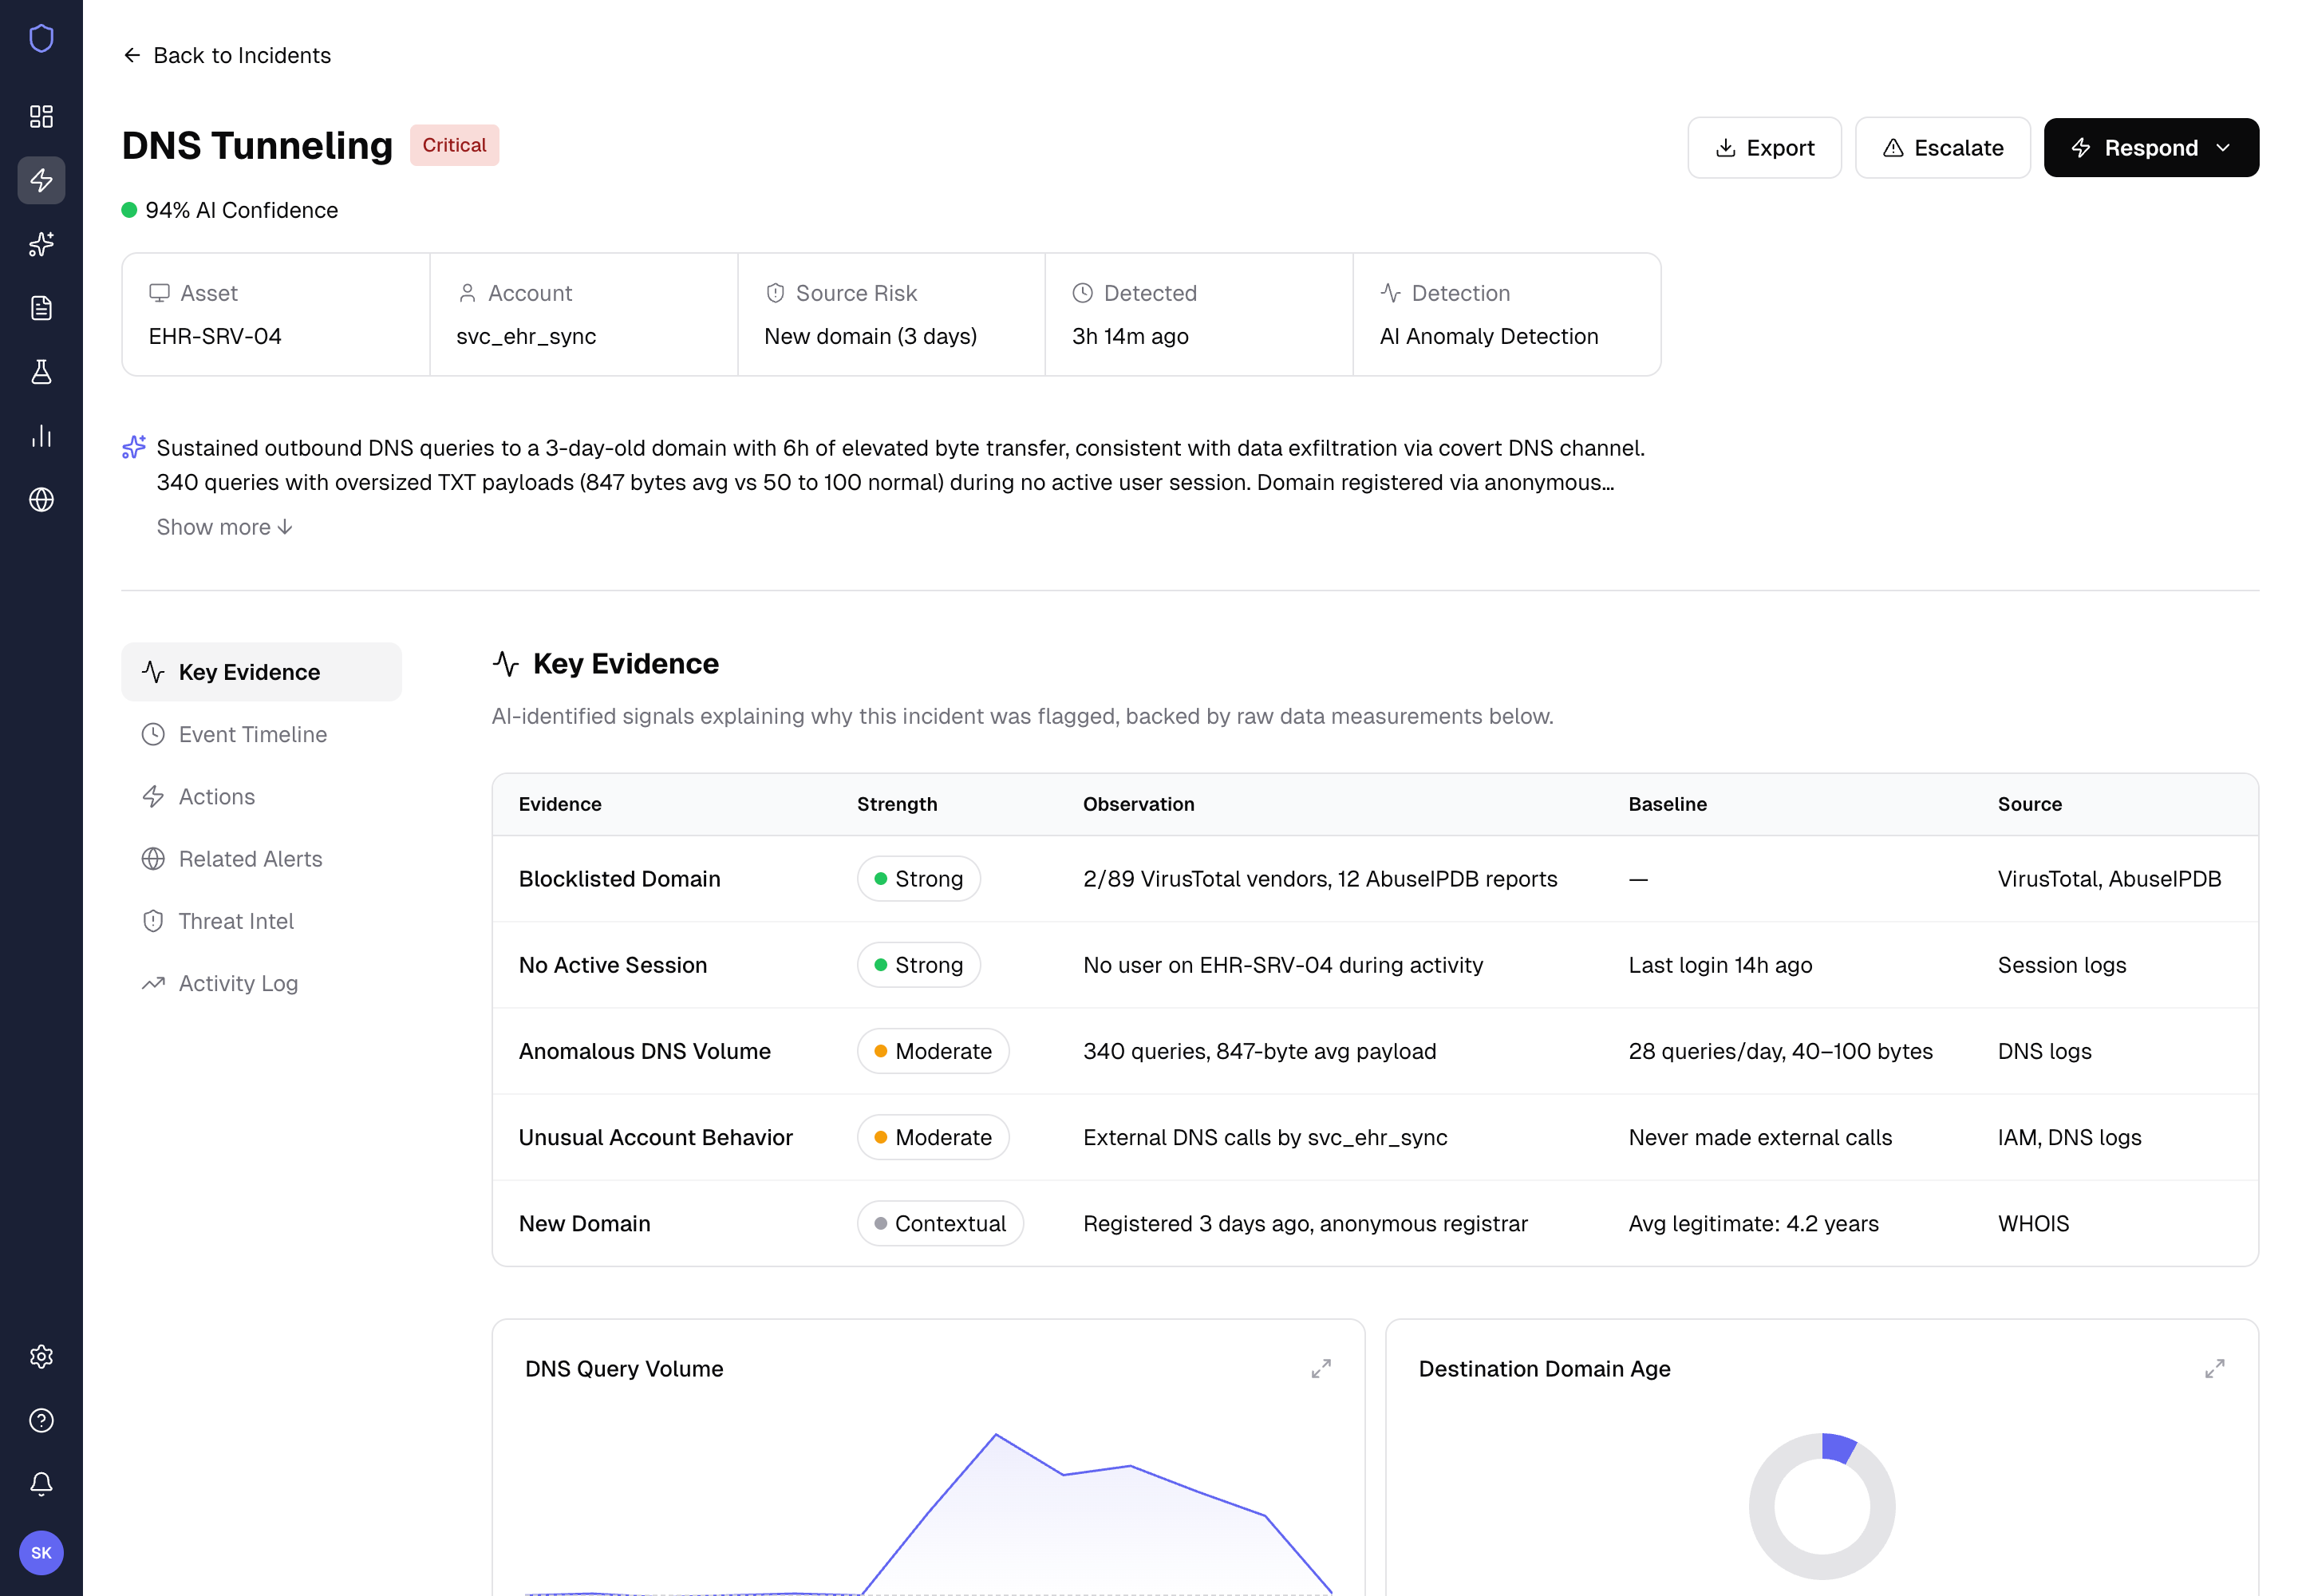This screenshot has height=1596, width=2298.
Task: Click the '3h 14m ago' detected value
Action: coord(1130,336)
